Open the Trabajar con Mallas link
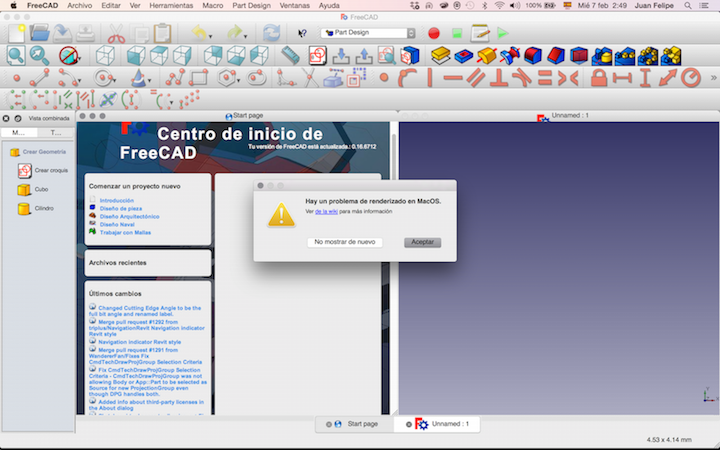 (125, 233)
